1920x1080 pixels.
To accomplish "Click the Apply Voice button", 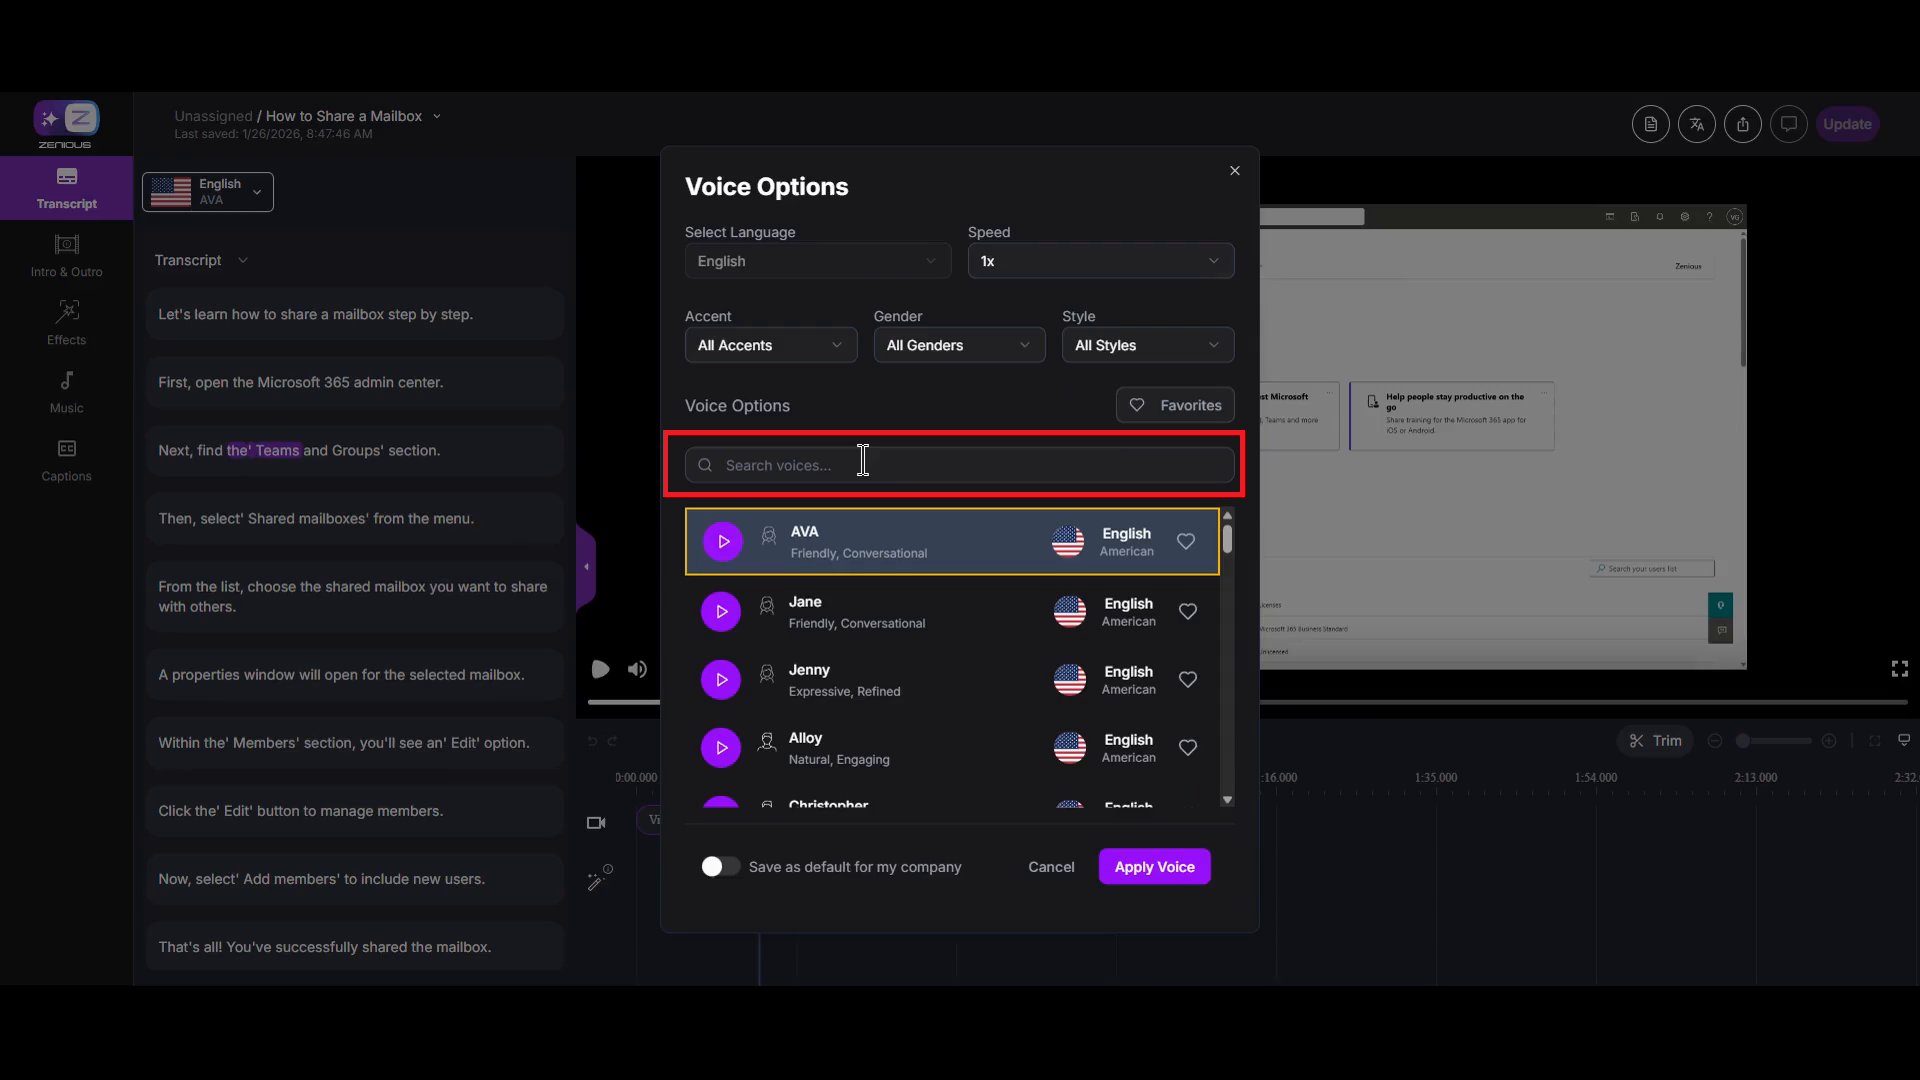I will (x=1154, y=867).
